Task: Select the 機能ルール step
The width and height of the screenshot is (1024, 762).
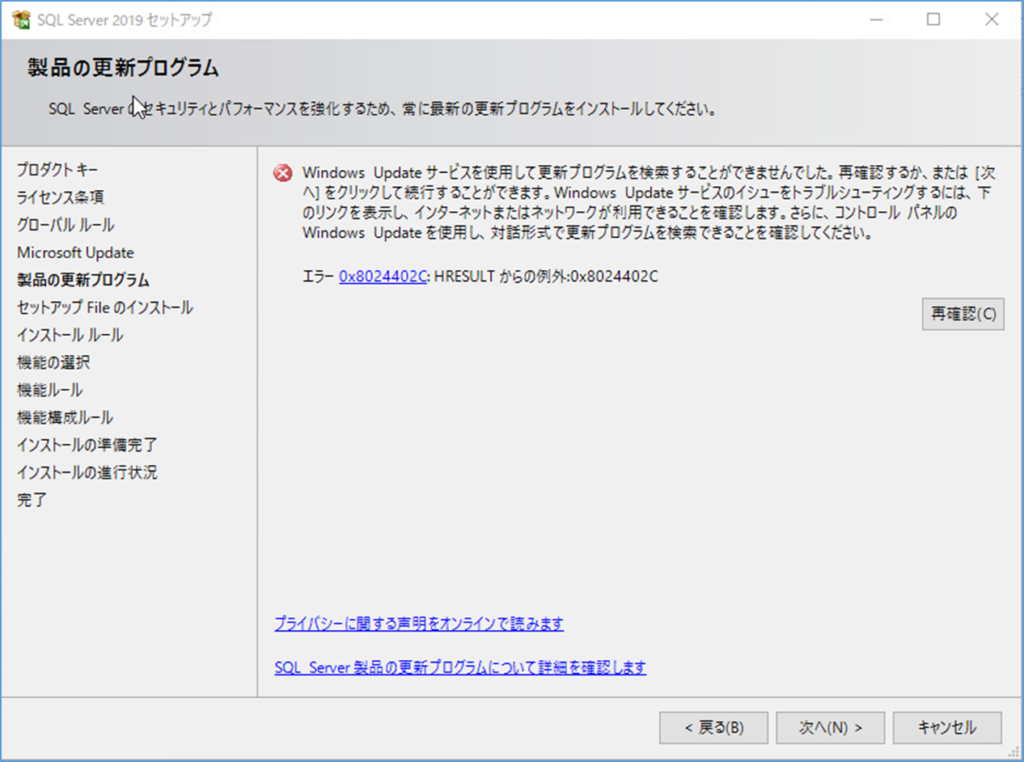Action: coord(50,390)
